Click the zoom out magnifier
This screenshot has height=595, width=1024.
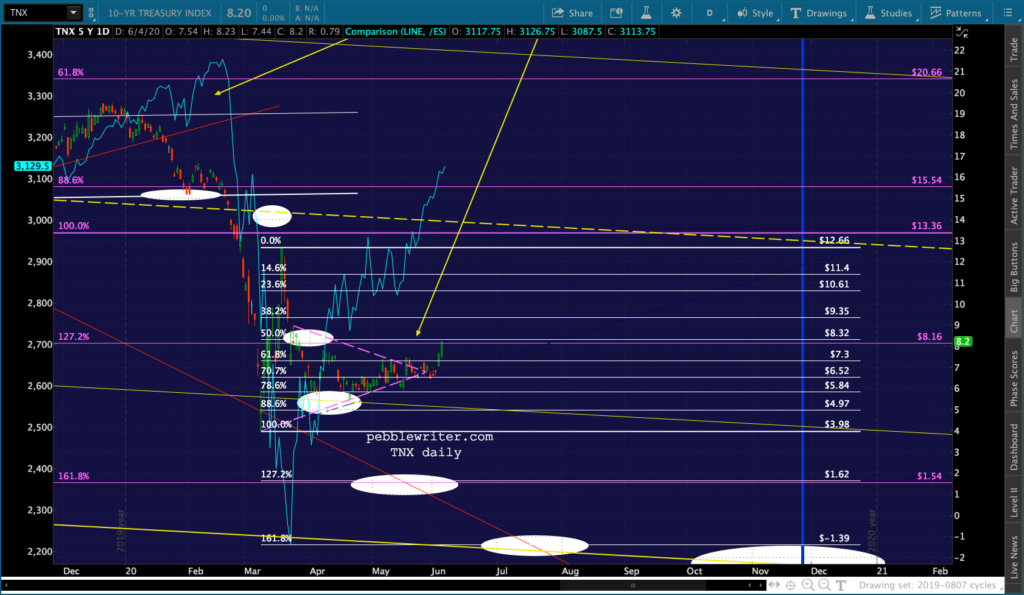pos(824,585)
